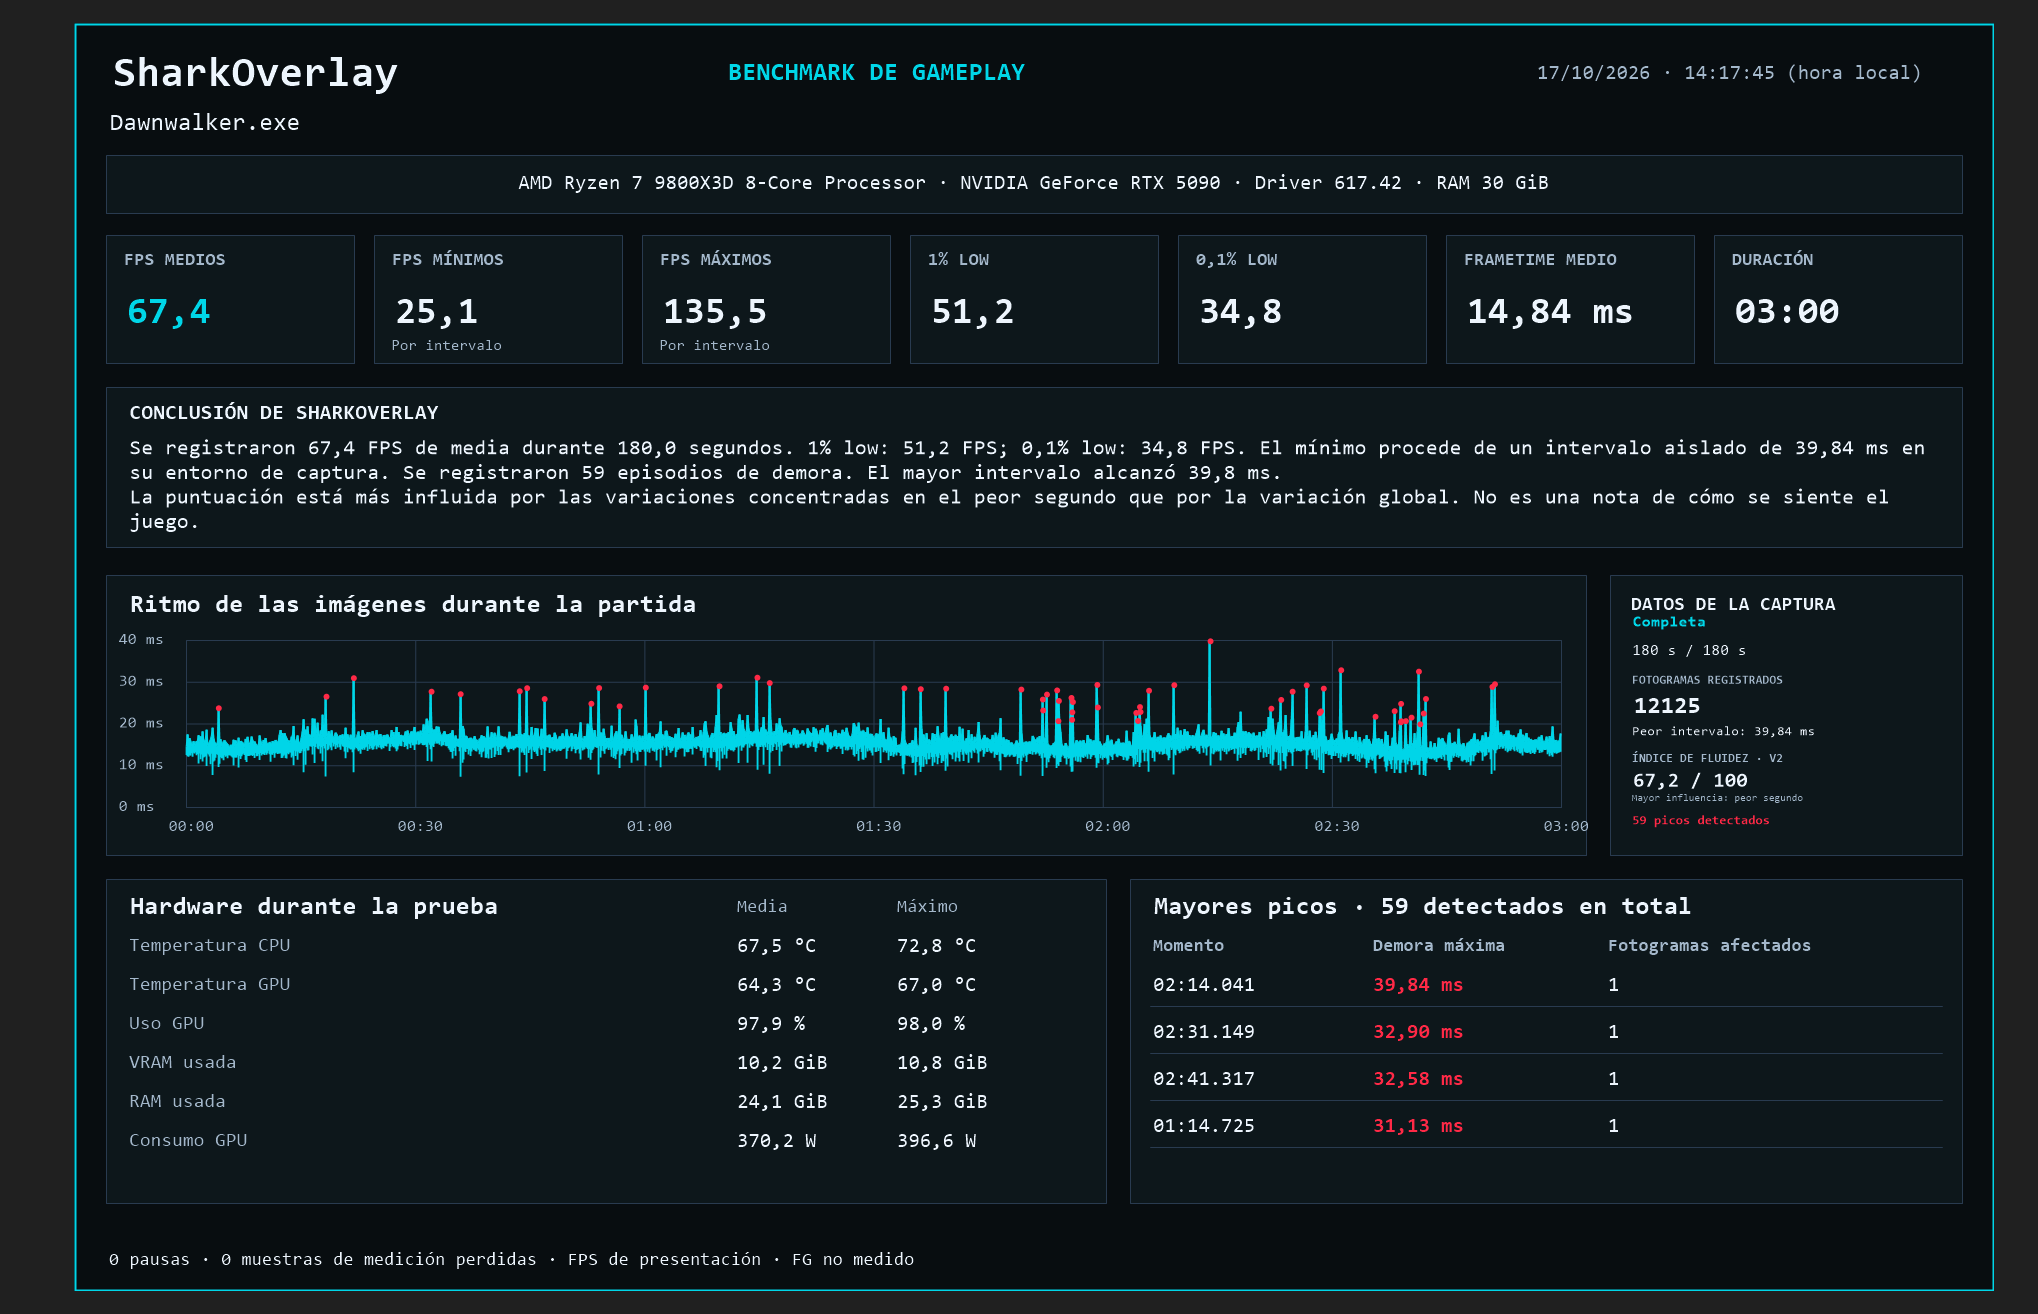The height and width of the screenshot is (1314, 2038).
Task: Click the 01:00 time axis label
Action: [x=649, y=826]
